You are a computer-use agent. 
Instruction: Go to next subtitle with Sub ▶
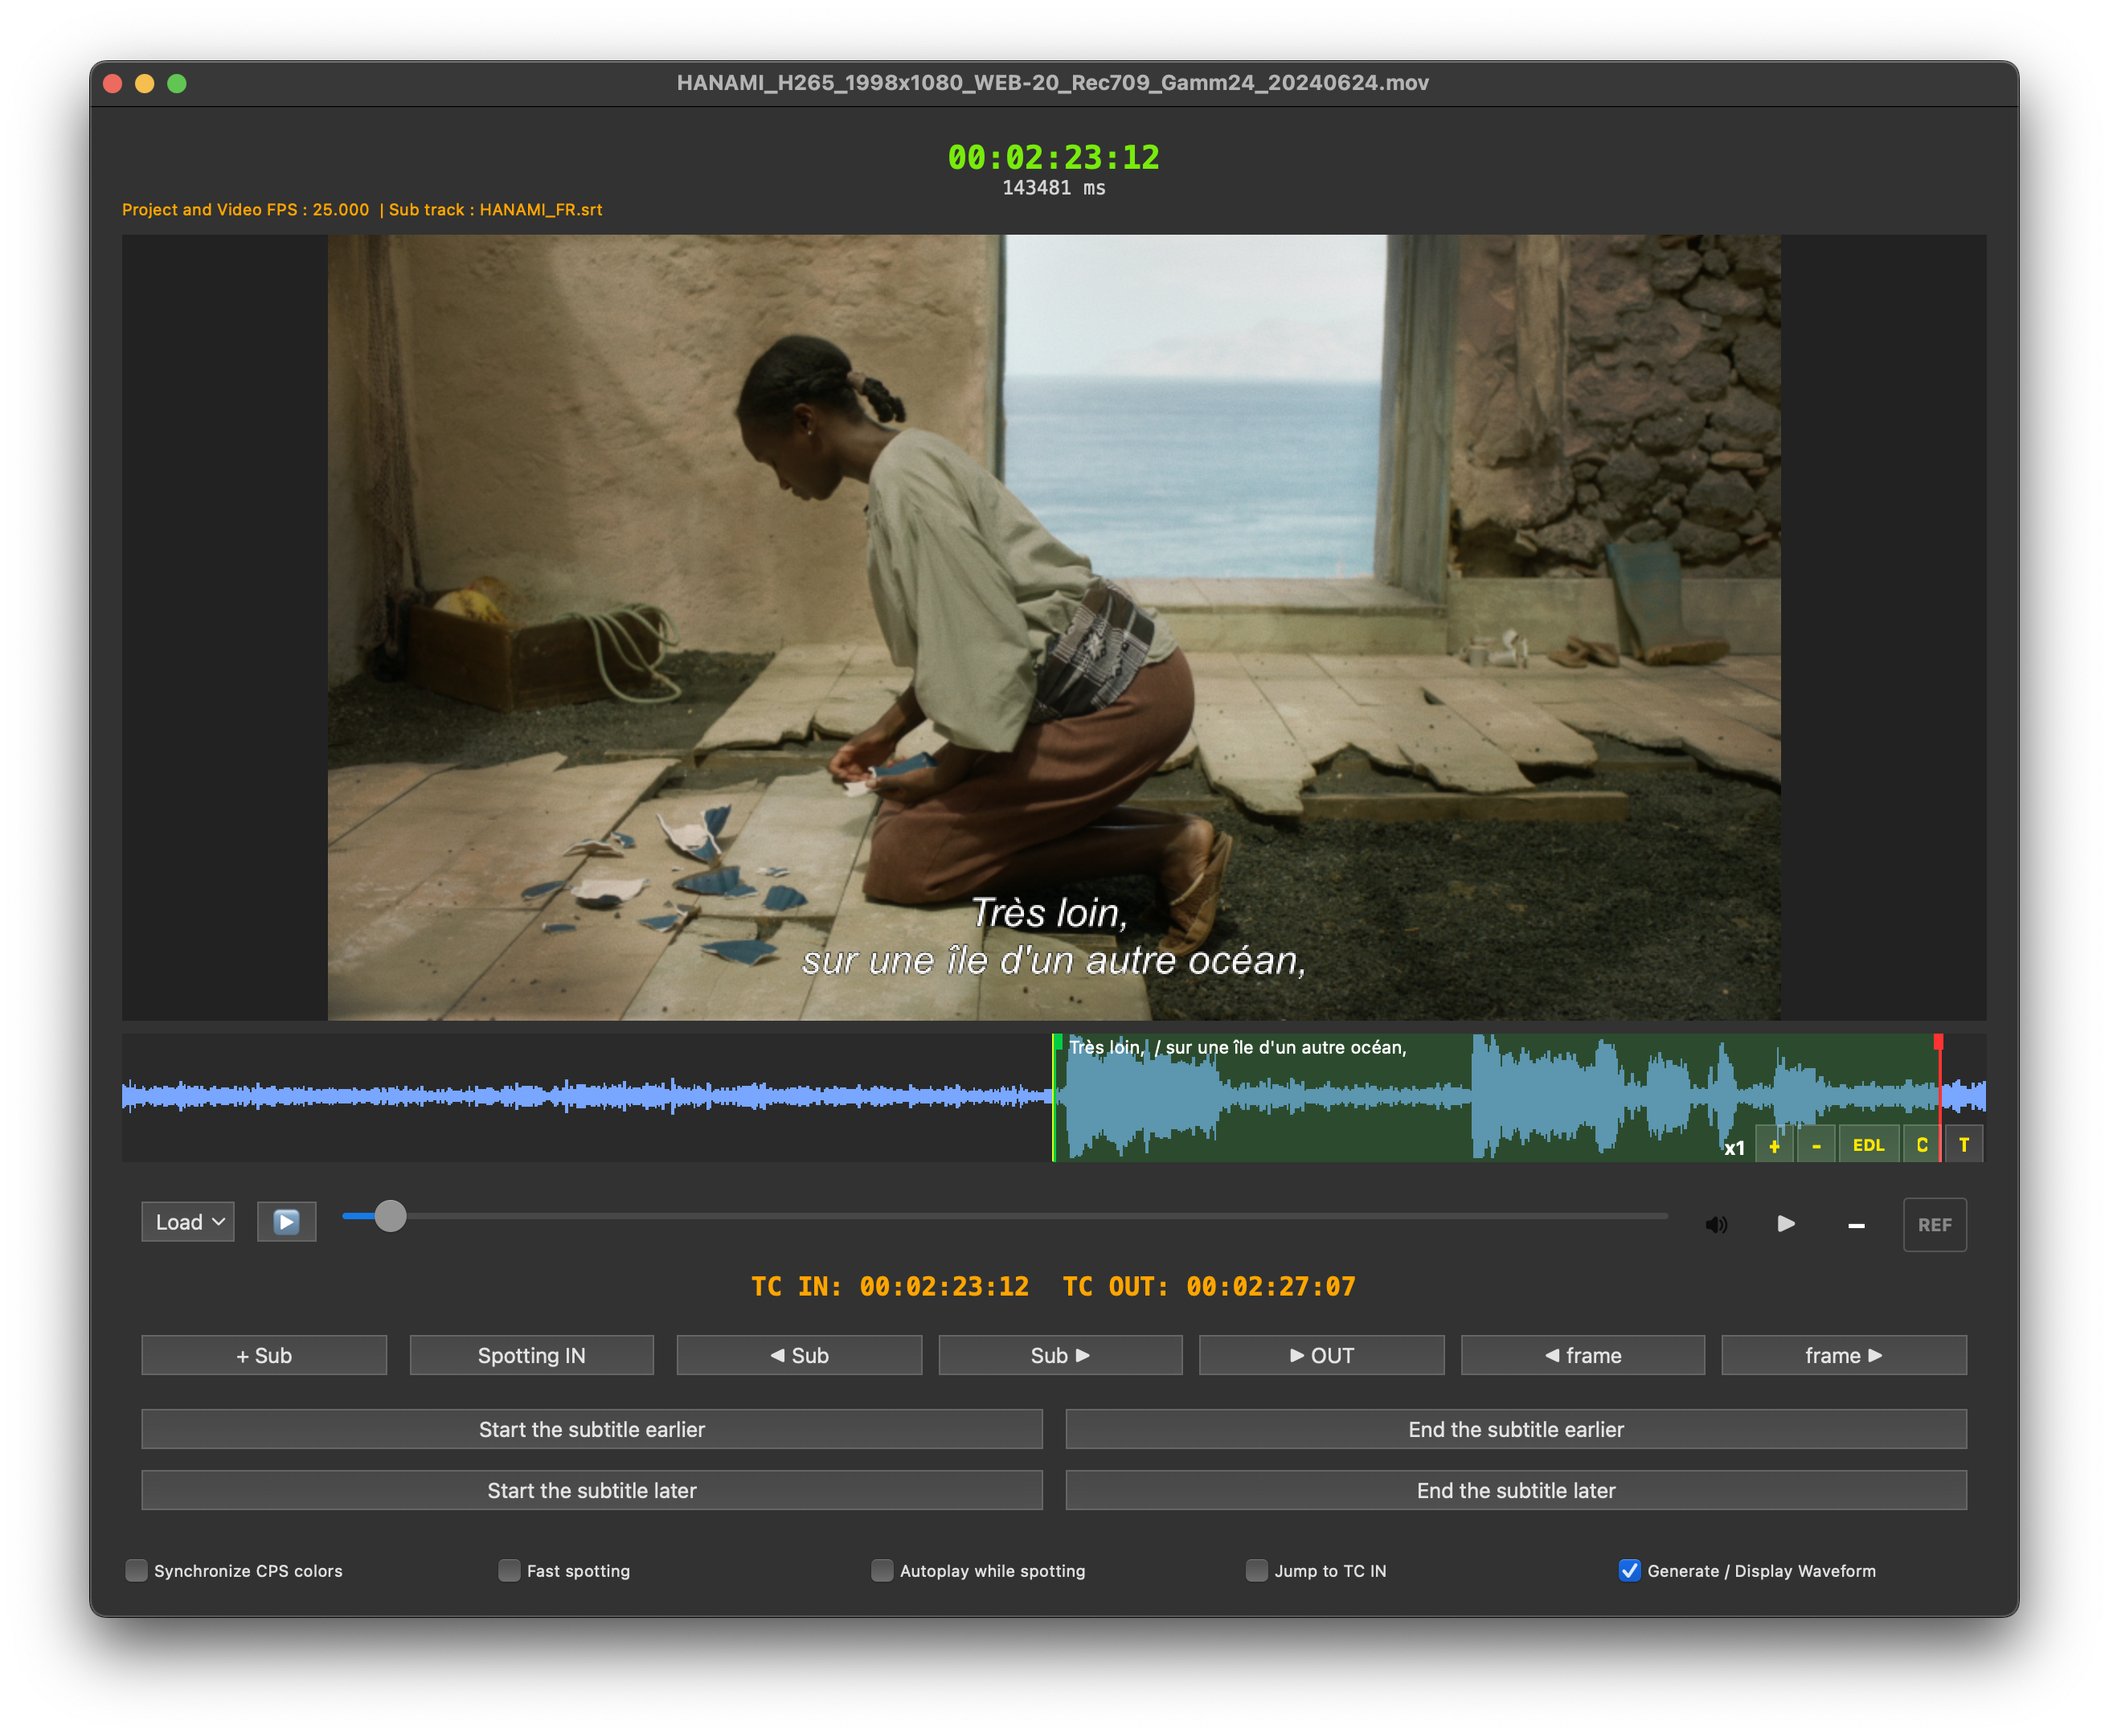click(1060, 1356)
